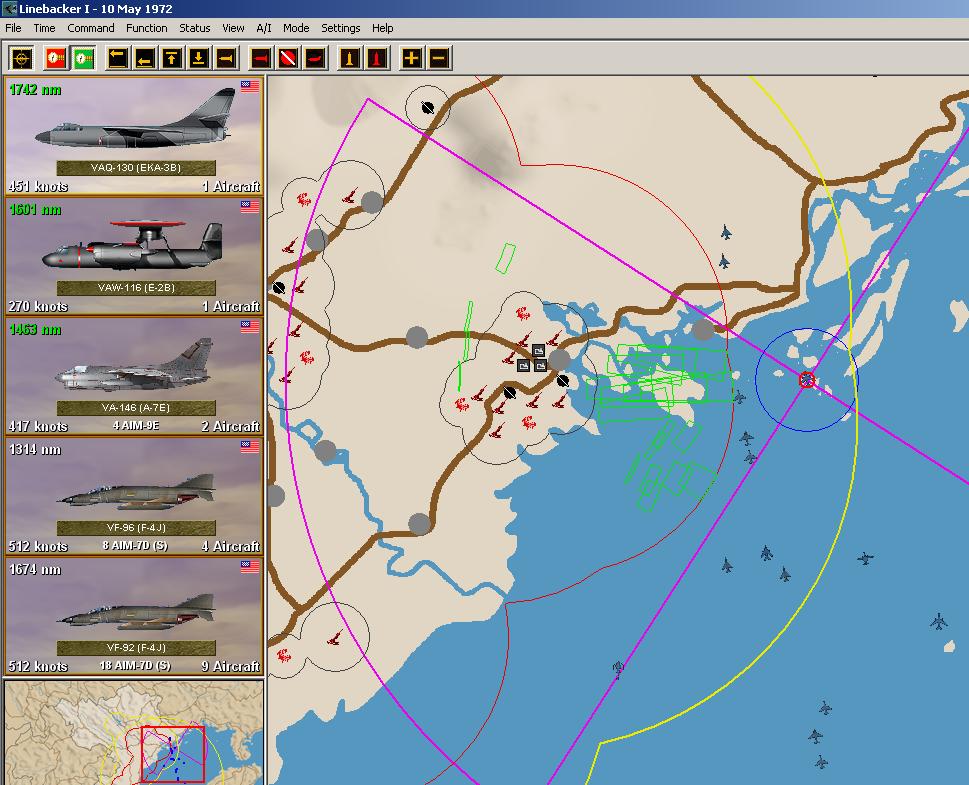Click the plus zoom-in toolbar icon

(x=411, y=58)
